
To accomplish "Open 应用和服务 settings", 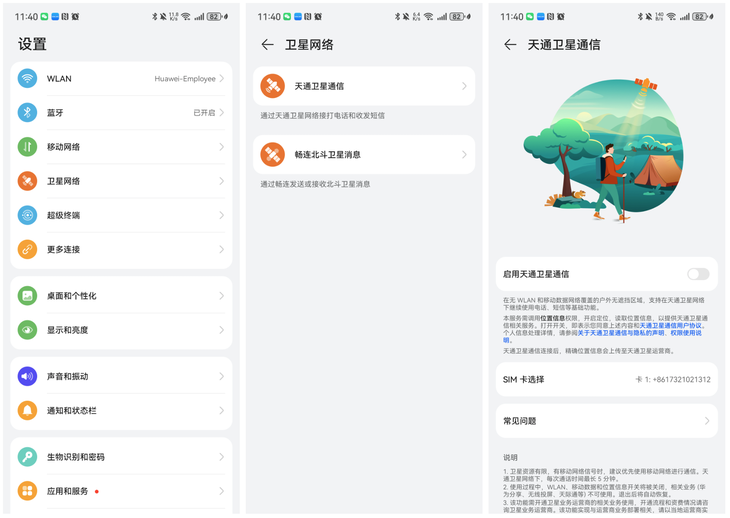I will [x=121, y=491].
